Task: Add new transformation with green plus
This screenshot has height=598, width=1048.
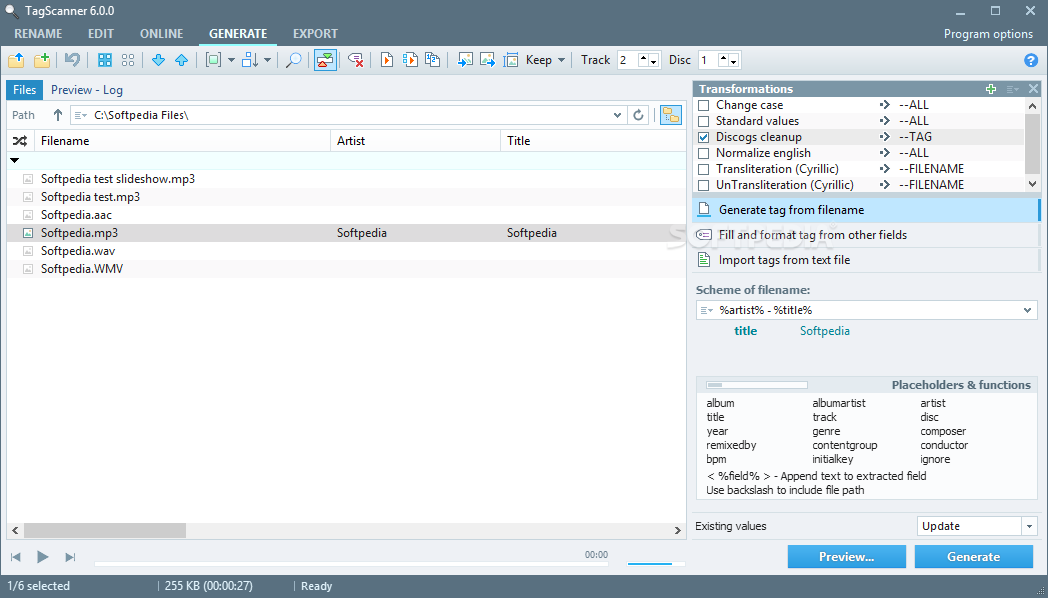Action: [991, 89]
